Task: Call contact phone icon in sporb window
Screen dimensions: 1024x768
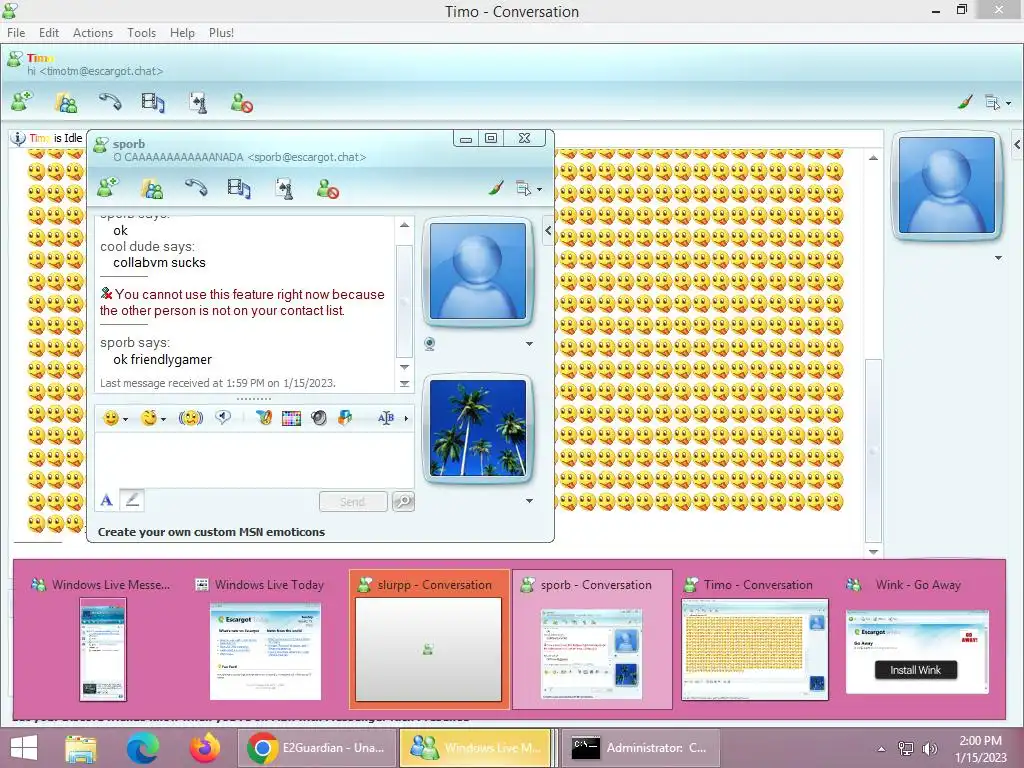Action: (x=196, y=188)
